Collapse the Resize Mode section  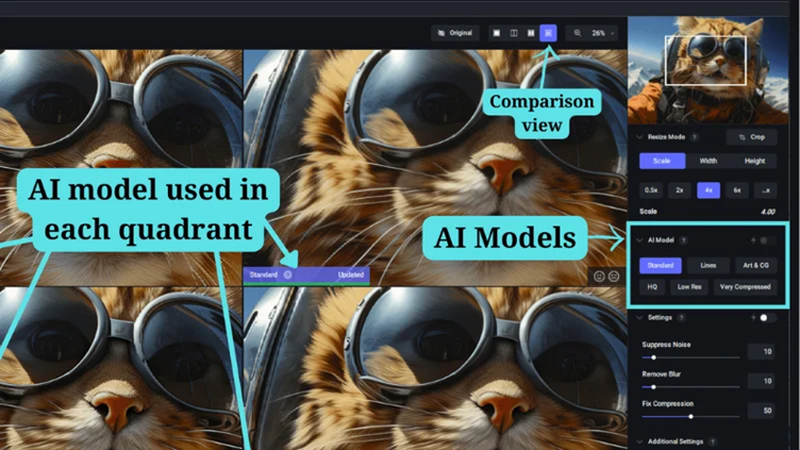tap(640, 137)
